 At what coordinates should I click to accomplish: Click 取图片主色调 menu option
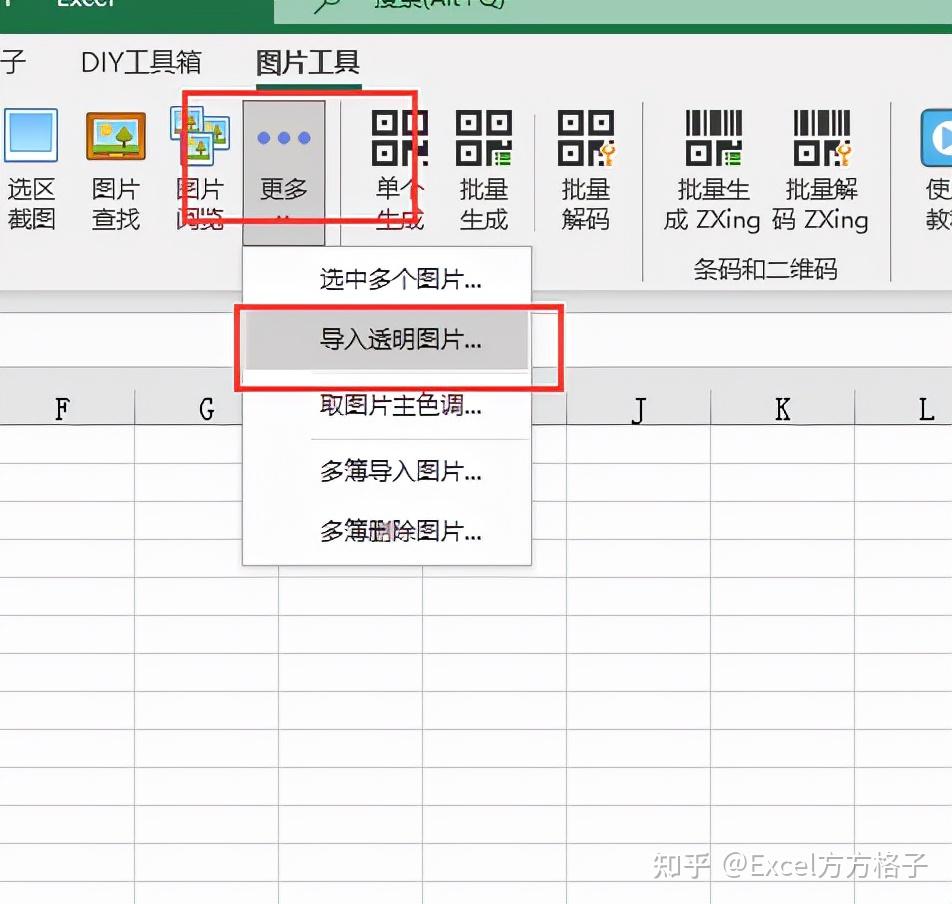(x=398, y=407)
